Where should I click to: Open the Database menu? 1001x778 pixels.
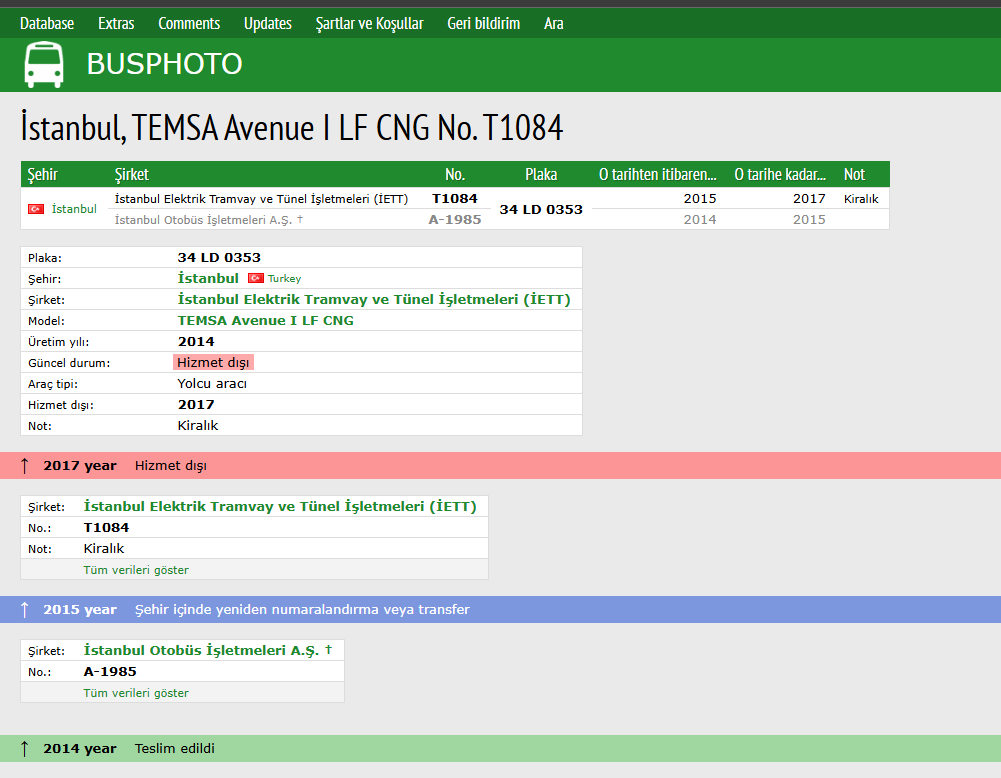[47, 23]
